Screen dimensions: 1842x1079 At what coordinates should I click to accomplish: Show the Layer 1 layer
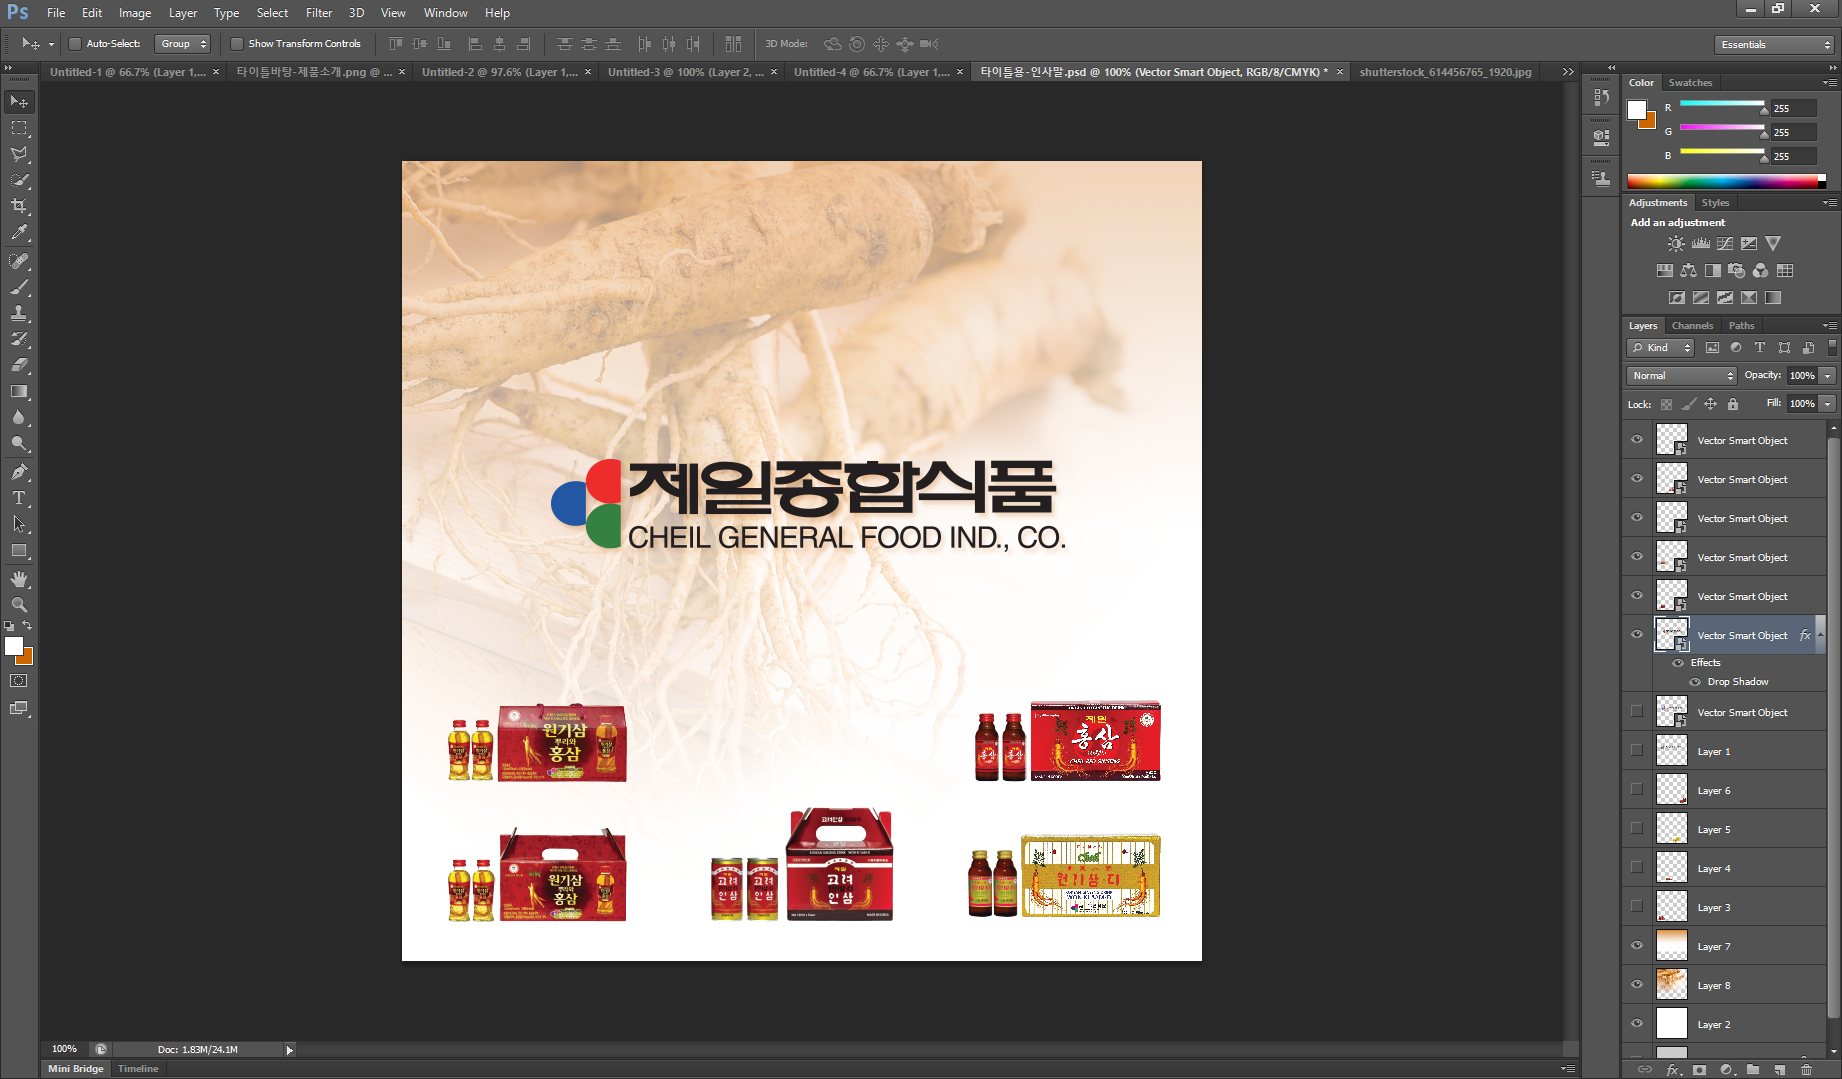point(1637,751)
